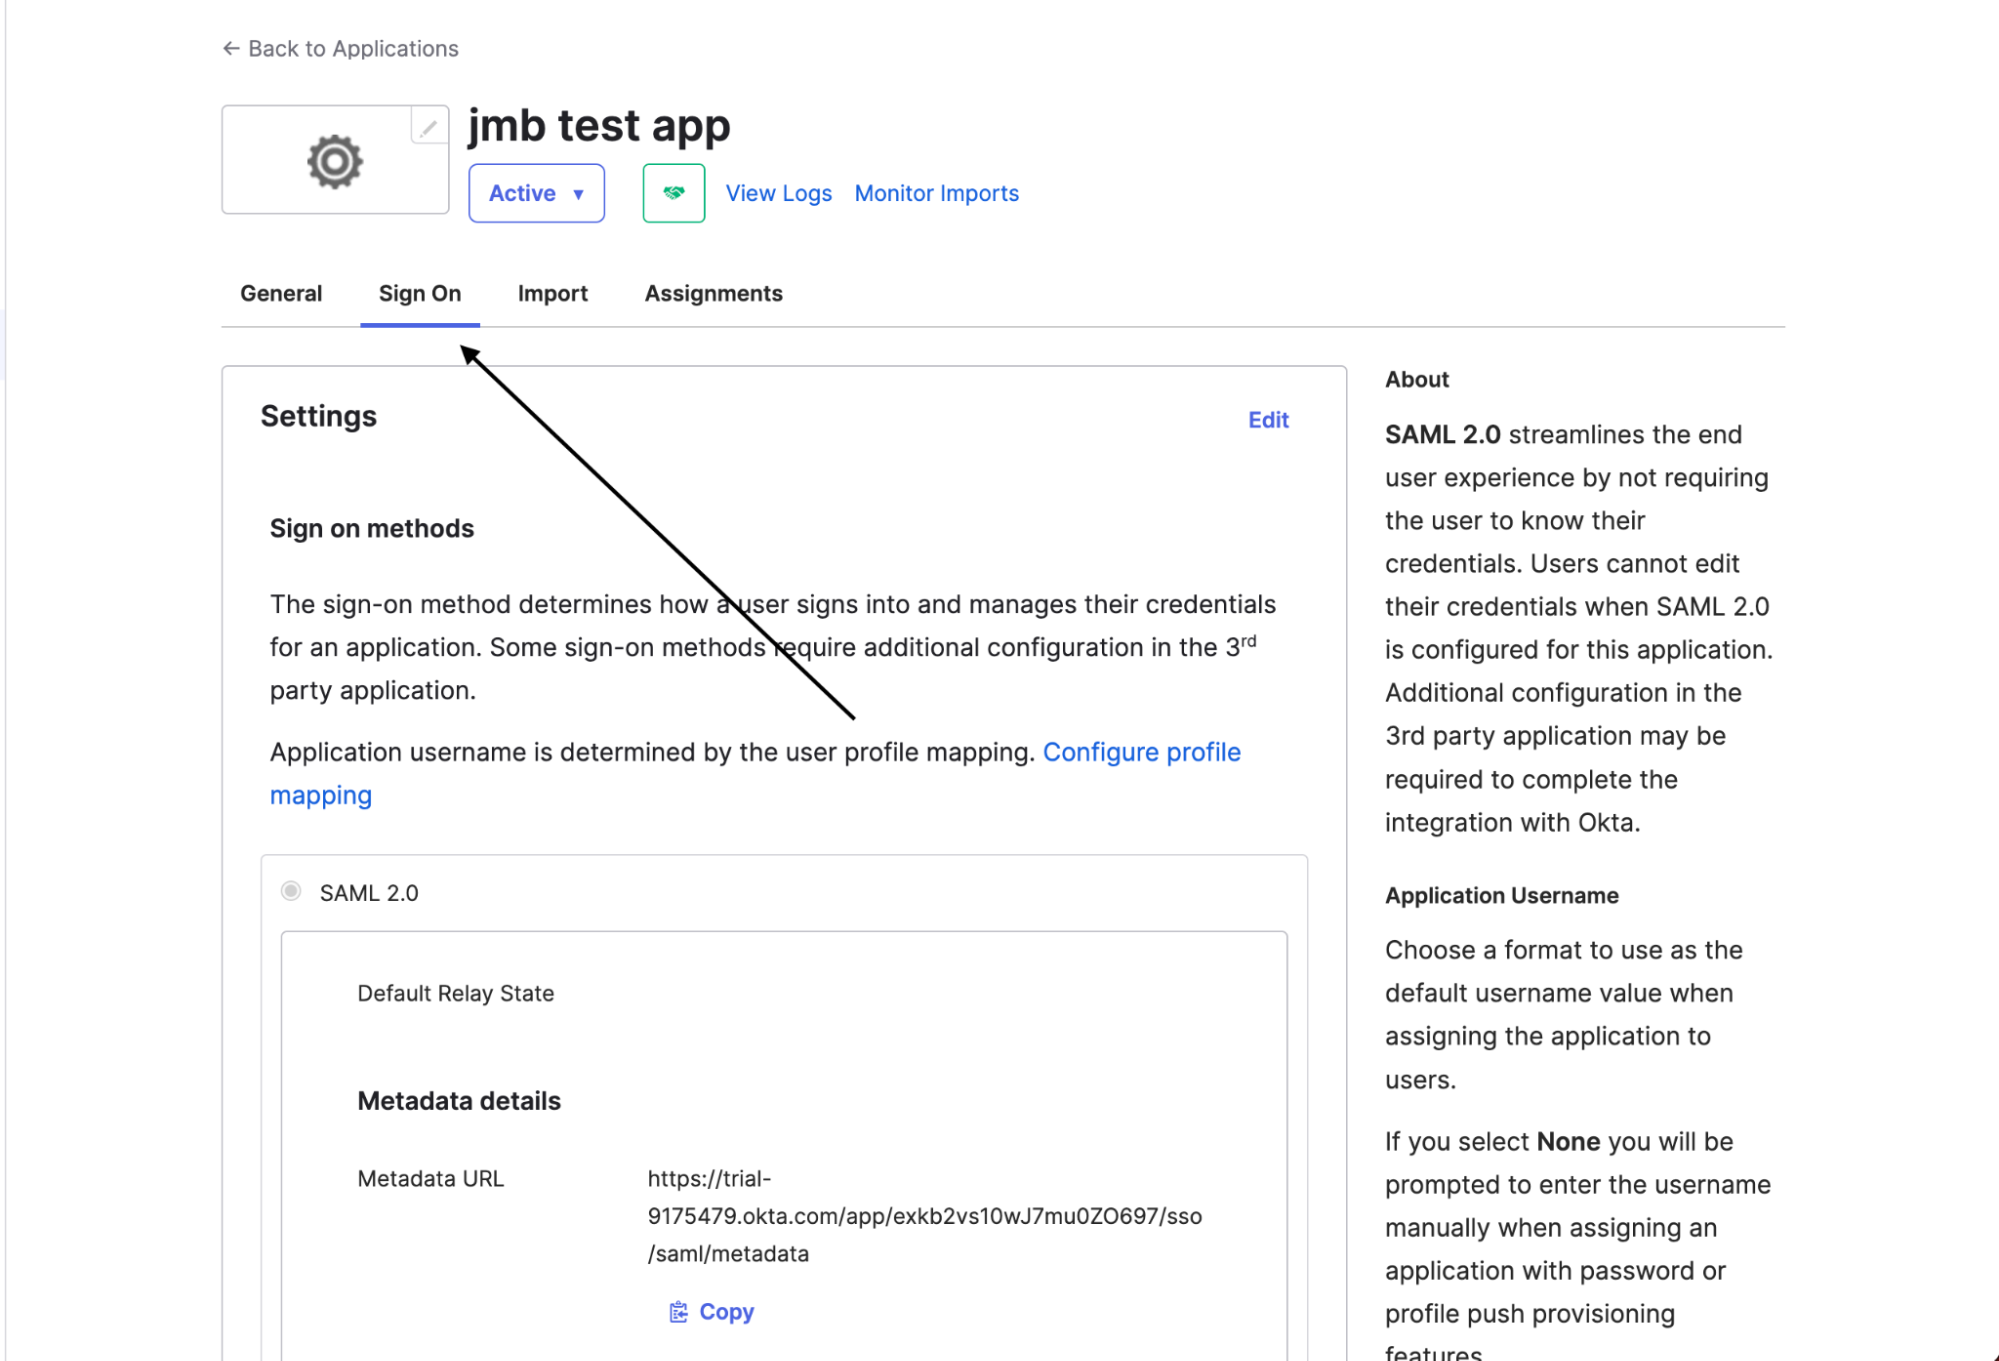Image resolution: width=1999 pixels, height=1361 pixels.
Task: Switch to the Import tab
Action: pyautogui.click(x=553, y=293)
